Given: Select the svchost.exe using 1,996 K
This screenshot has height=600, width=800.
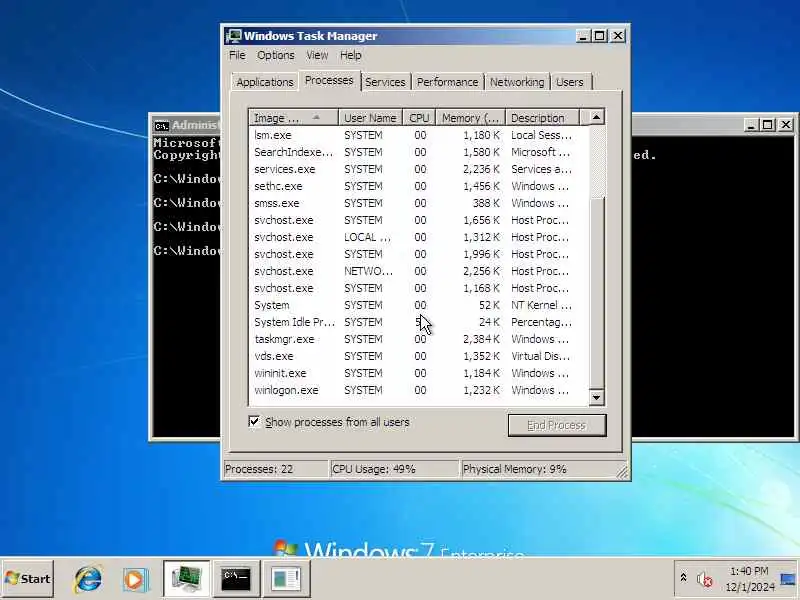Looking at the screenshot, I should pyautogui.click(x=418, y=254).
